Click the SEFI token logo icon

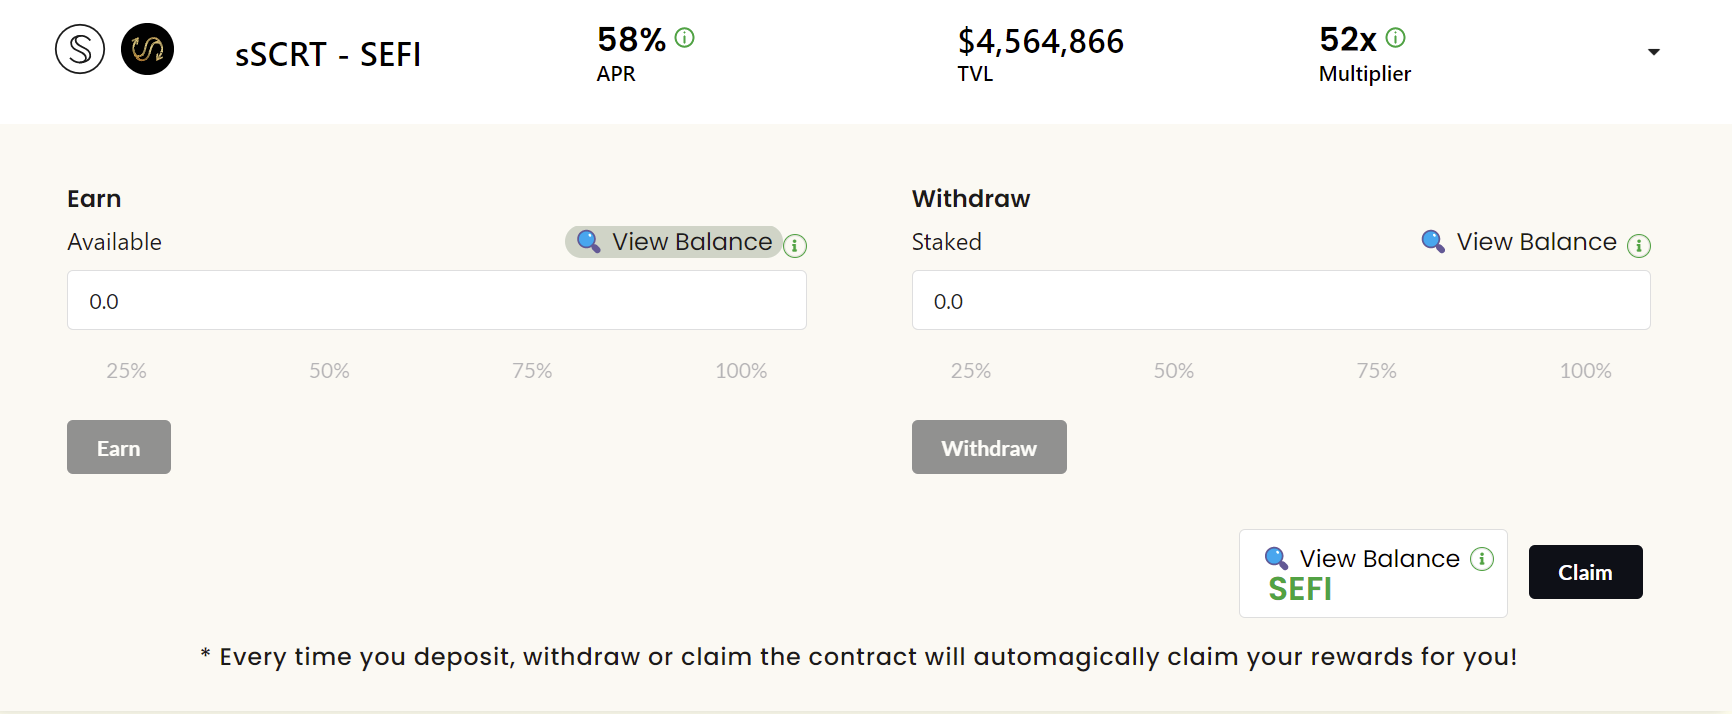tap(147, 49)
